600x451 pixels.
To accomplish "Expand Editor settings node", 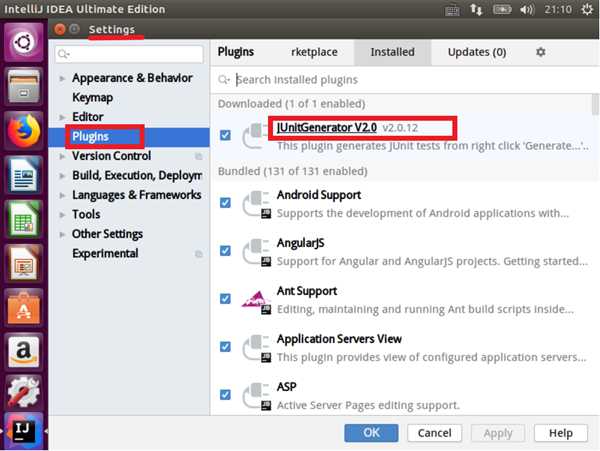I will tap(62, 117).
